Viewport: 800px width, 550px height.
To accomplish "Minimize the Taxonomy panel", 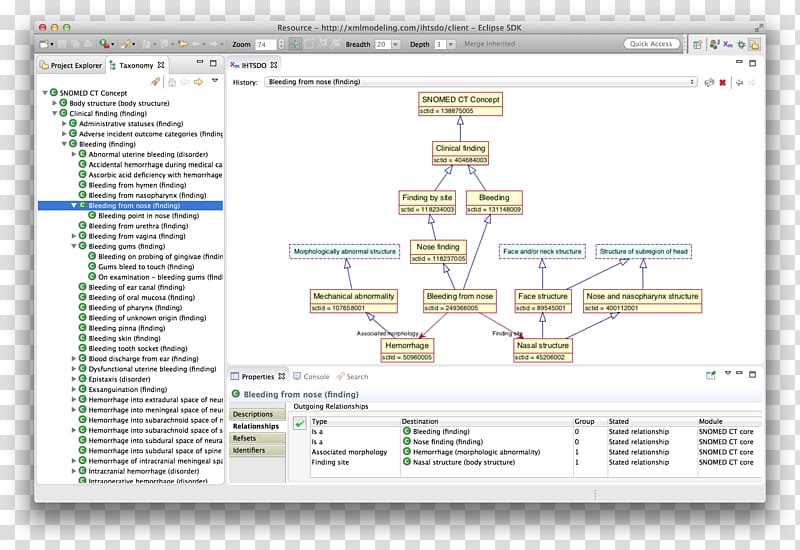I will [x=200, y=62].
